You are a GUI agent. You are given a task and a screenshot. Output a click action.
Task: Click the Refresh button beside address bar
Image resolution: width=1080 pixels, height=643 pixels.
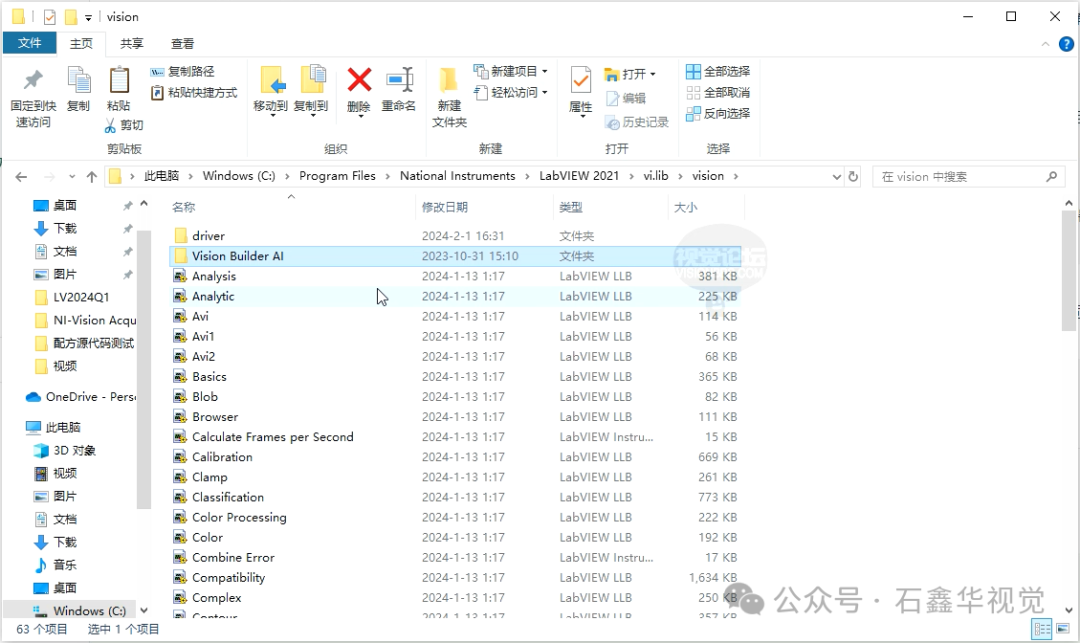pyautogui.click(x=853, y=176)
